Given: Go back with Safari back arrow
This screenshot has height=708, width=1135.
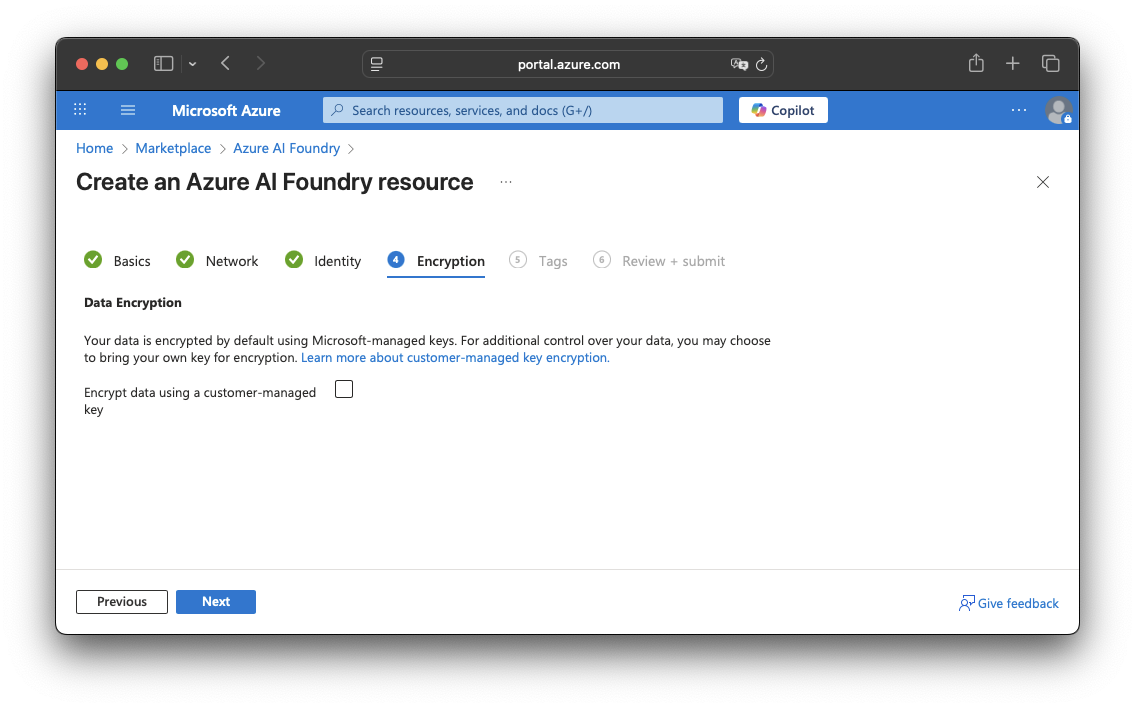Looking at the screenshot, I should [x=226, y=64].
